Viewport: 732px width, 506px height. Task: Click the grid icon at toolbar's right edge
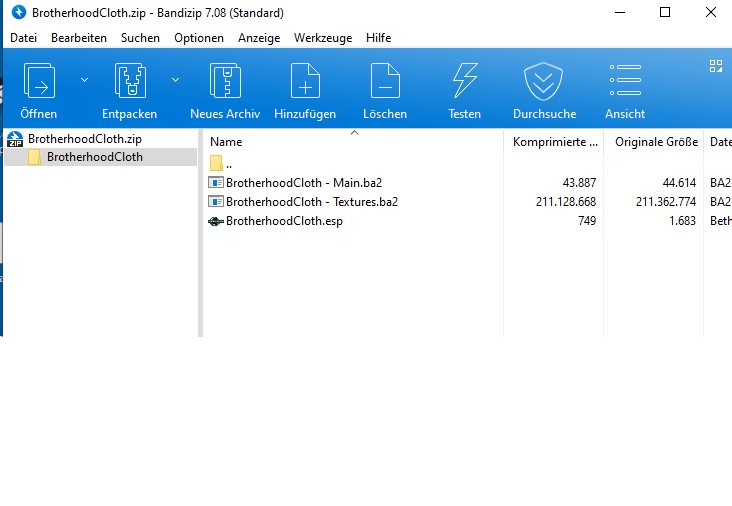click(716, 66)
